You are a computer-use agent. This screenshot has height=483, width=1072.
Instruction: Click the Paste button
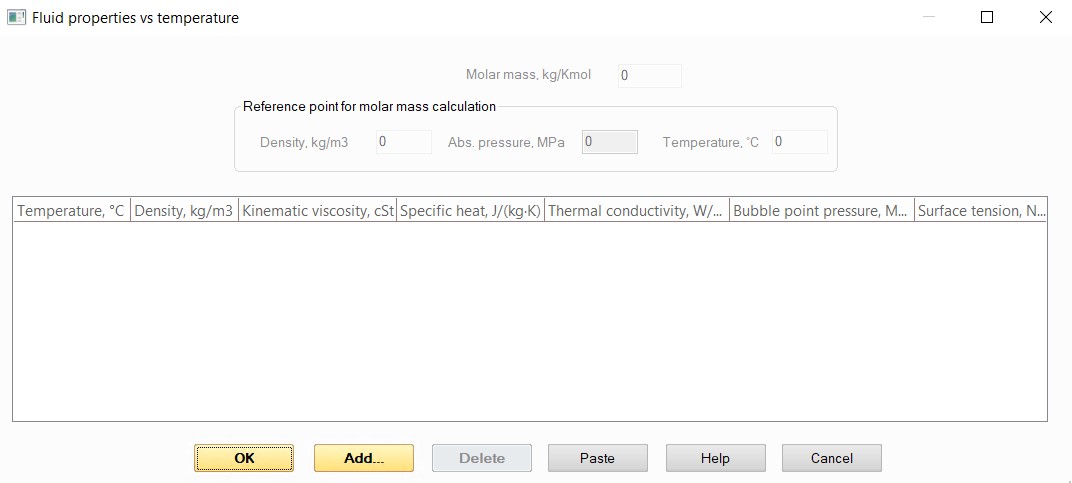(597, 458)
